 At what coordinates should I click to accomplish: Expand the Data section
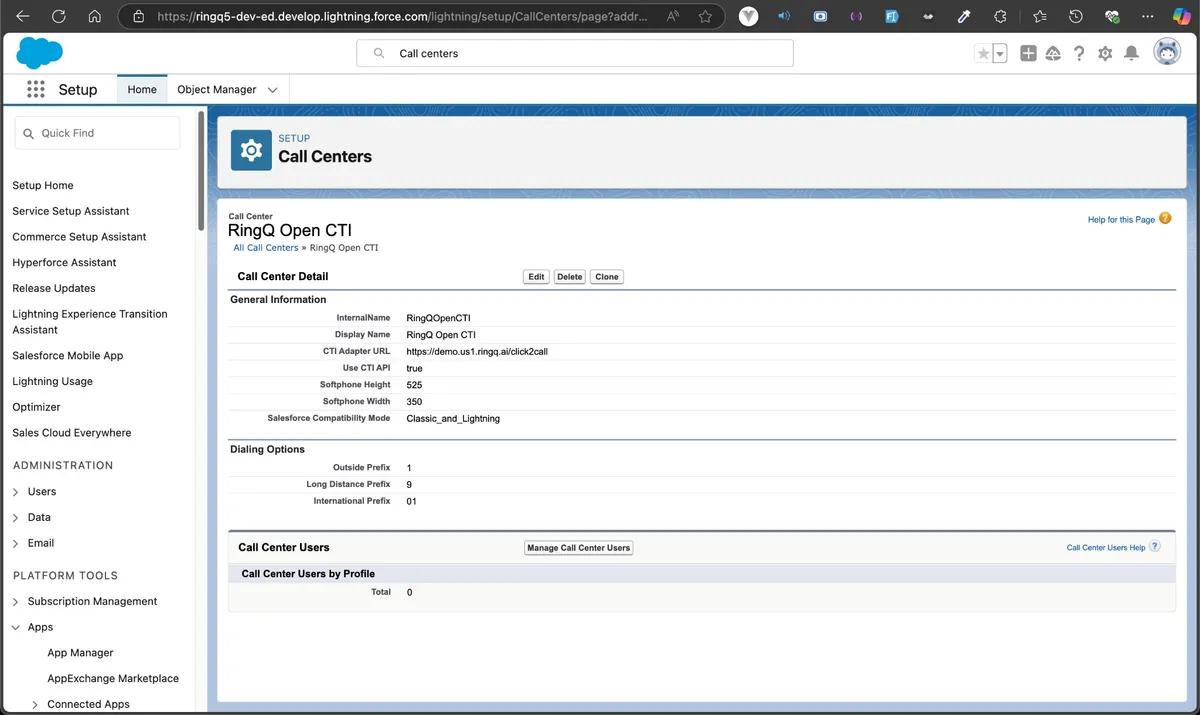click(15, 518)
